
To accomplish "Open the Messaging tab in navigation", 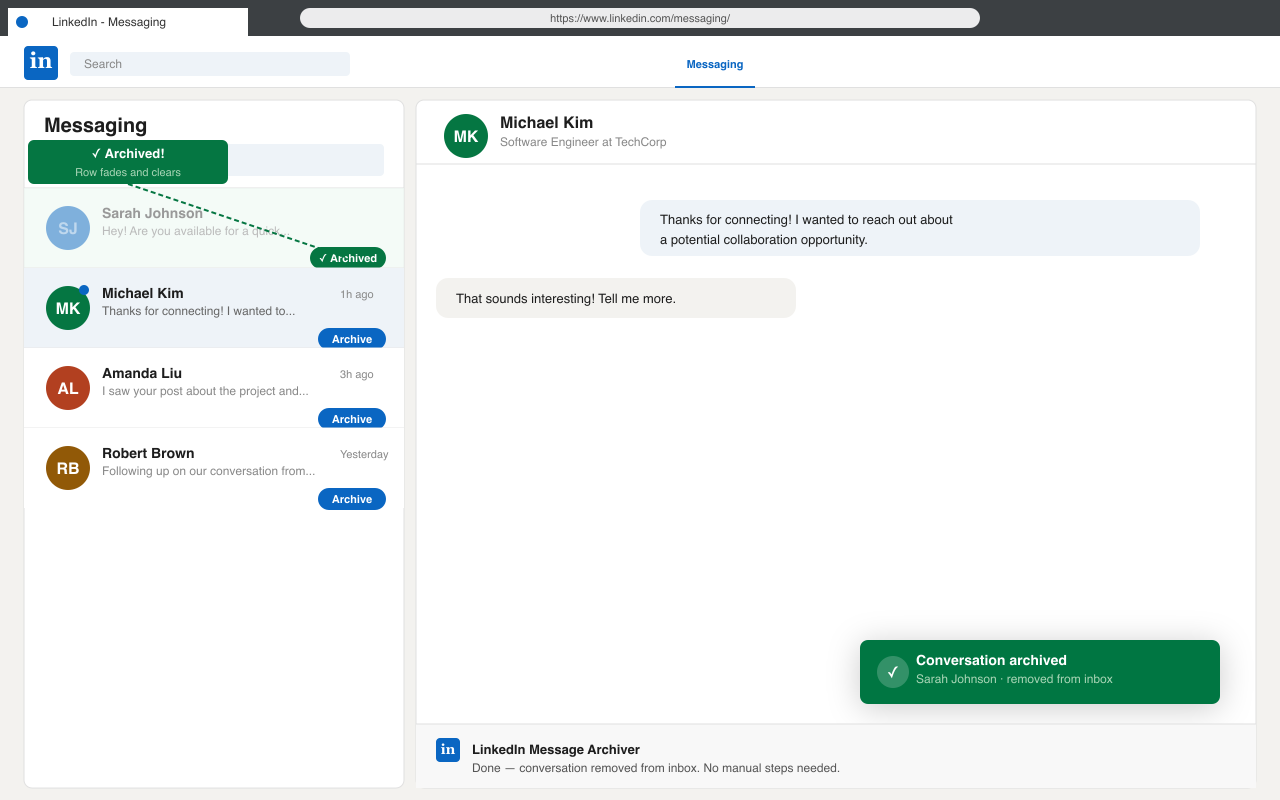I will (714, 64).
